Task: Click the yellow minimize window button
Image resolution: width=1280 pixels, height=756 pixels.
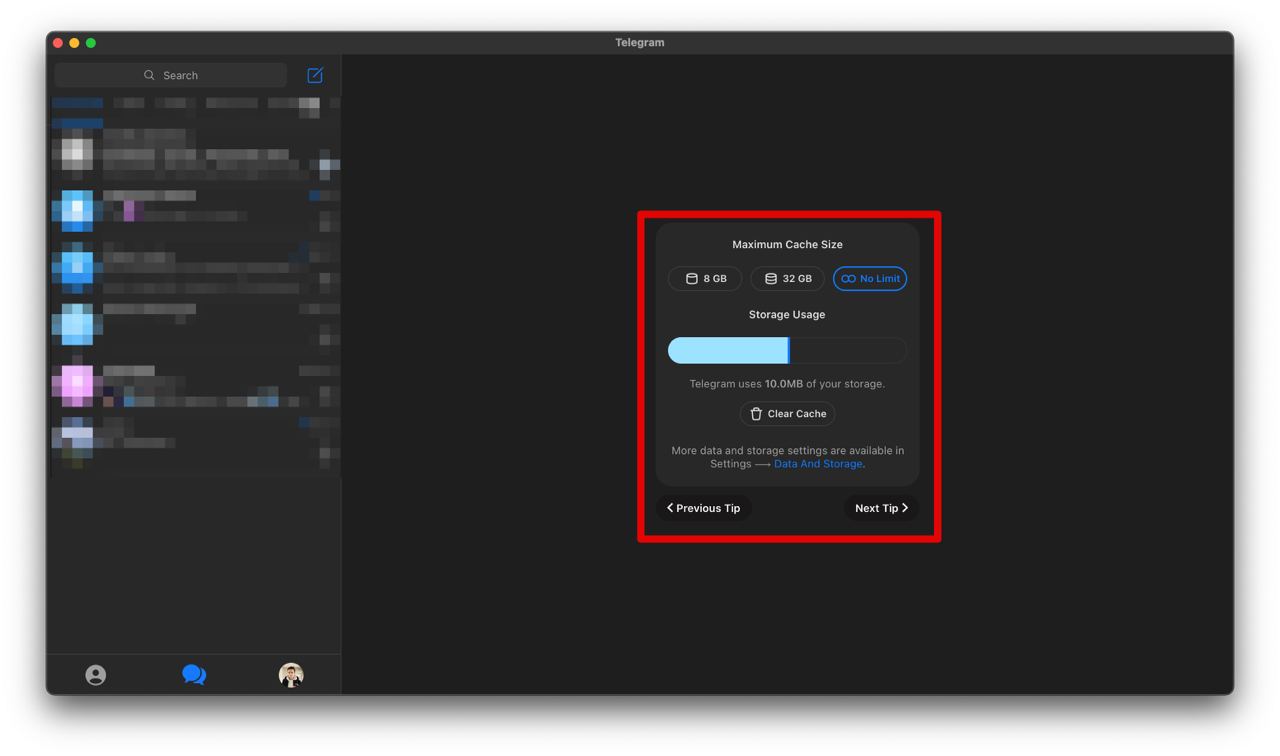Action: (74, 43)
